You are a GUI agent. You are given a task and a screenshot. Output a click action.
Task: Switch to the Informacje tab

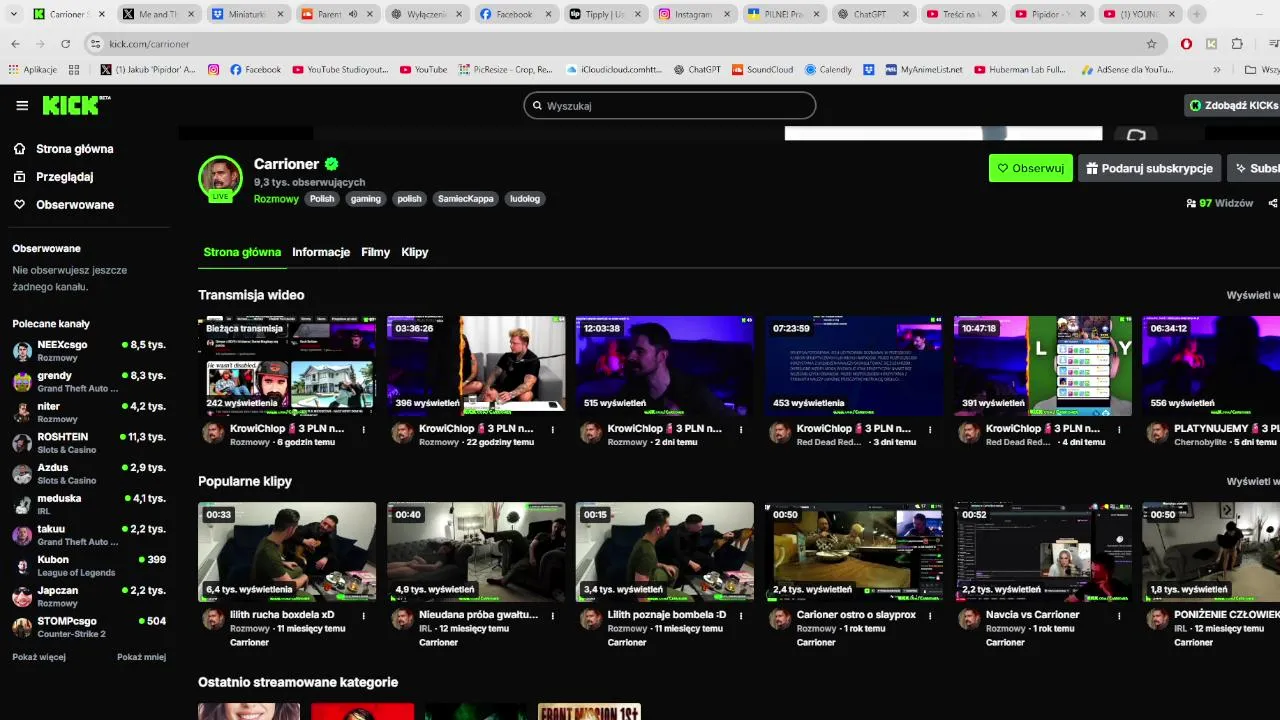(x=321, y=252)
